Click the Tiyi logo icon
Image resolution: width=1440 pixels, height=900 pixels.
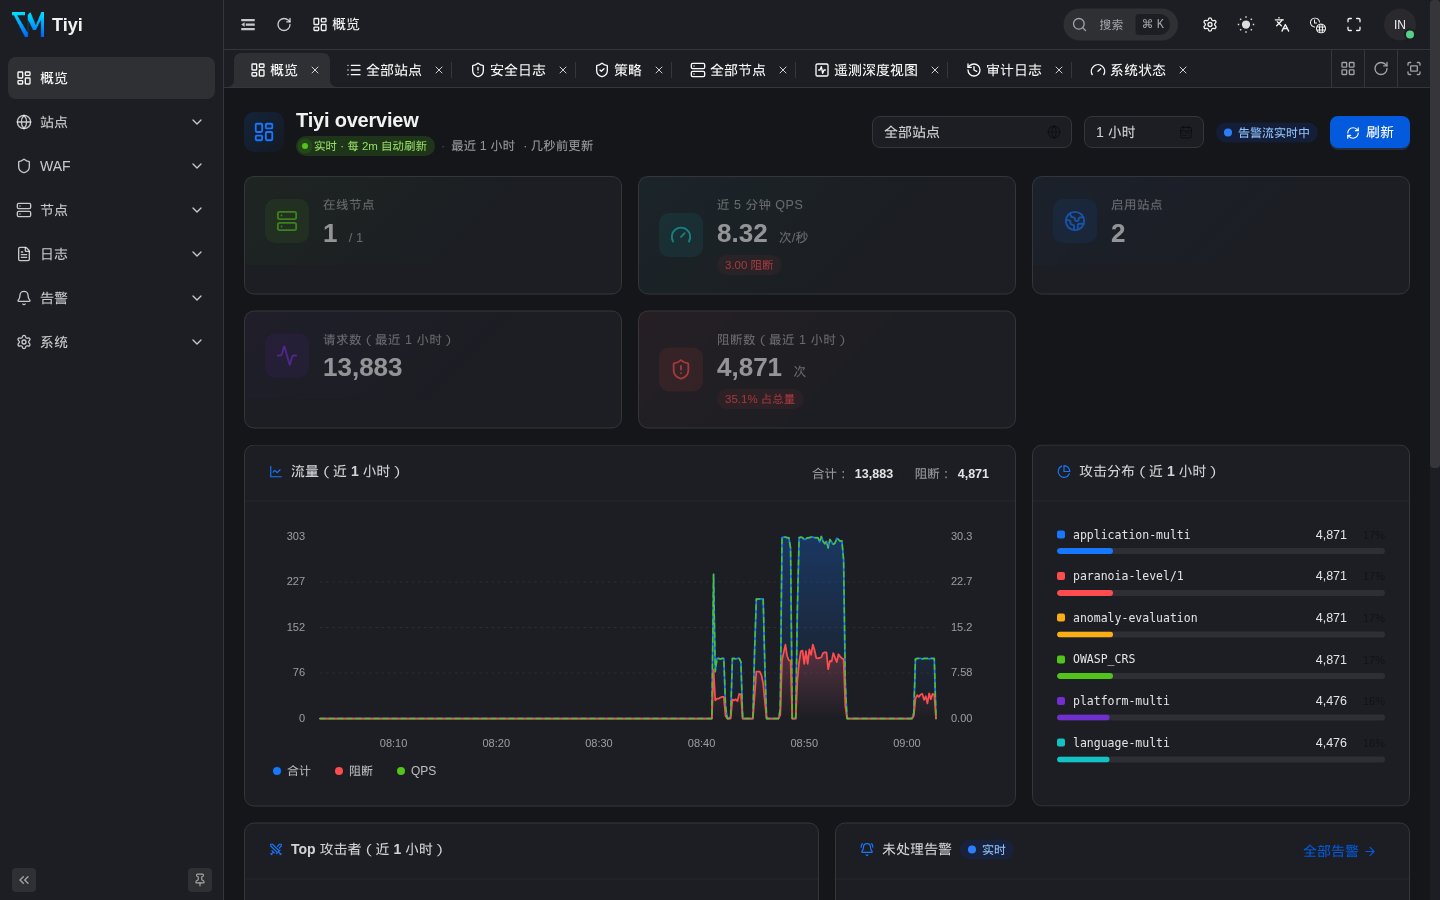[28, 24]
